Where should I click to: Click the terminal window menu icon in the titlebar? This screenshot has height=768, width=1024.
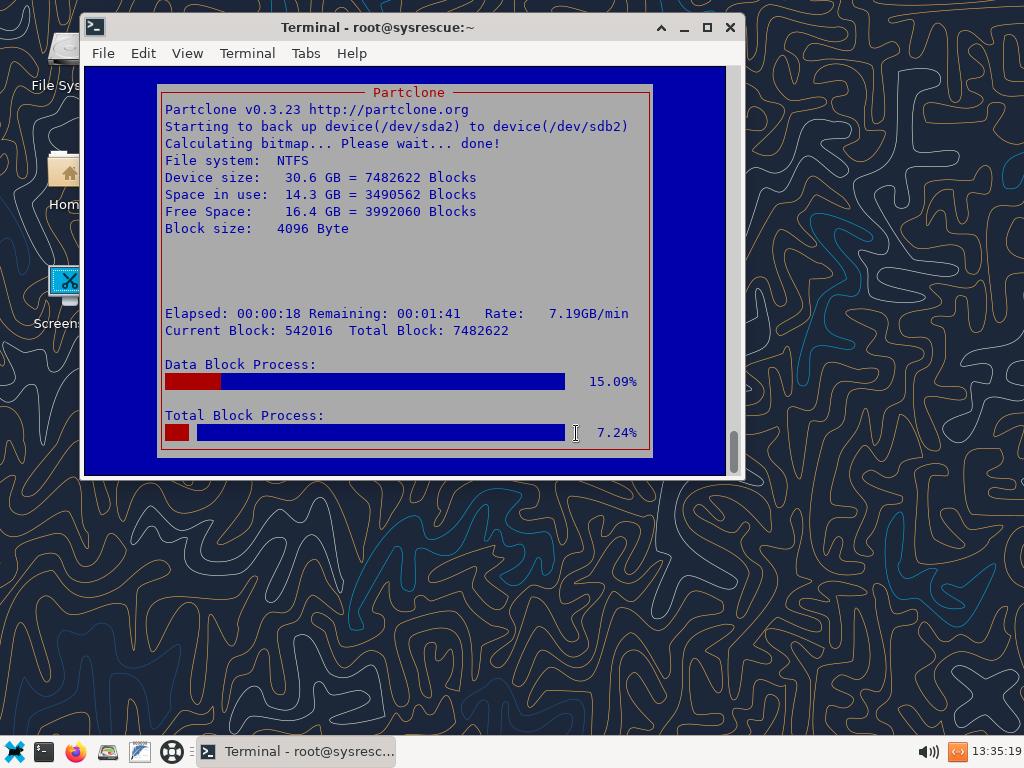(95, 27)
